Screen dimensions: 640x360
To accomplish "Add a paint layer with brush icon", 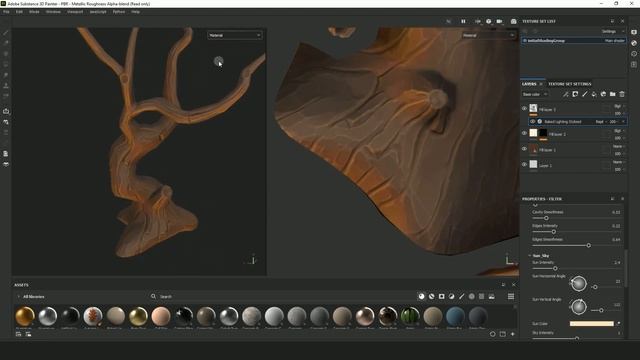I will tap(584, 94).
